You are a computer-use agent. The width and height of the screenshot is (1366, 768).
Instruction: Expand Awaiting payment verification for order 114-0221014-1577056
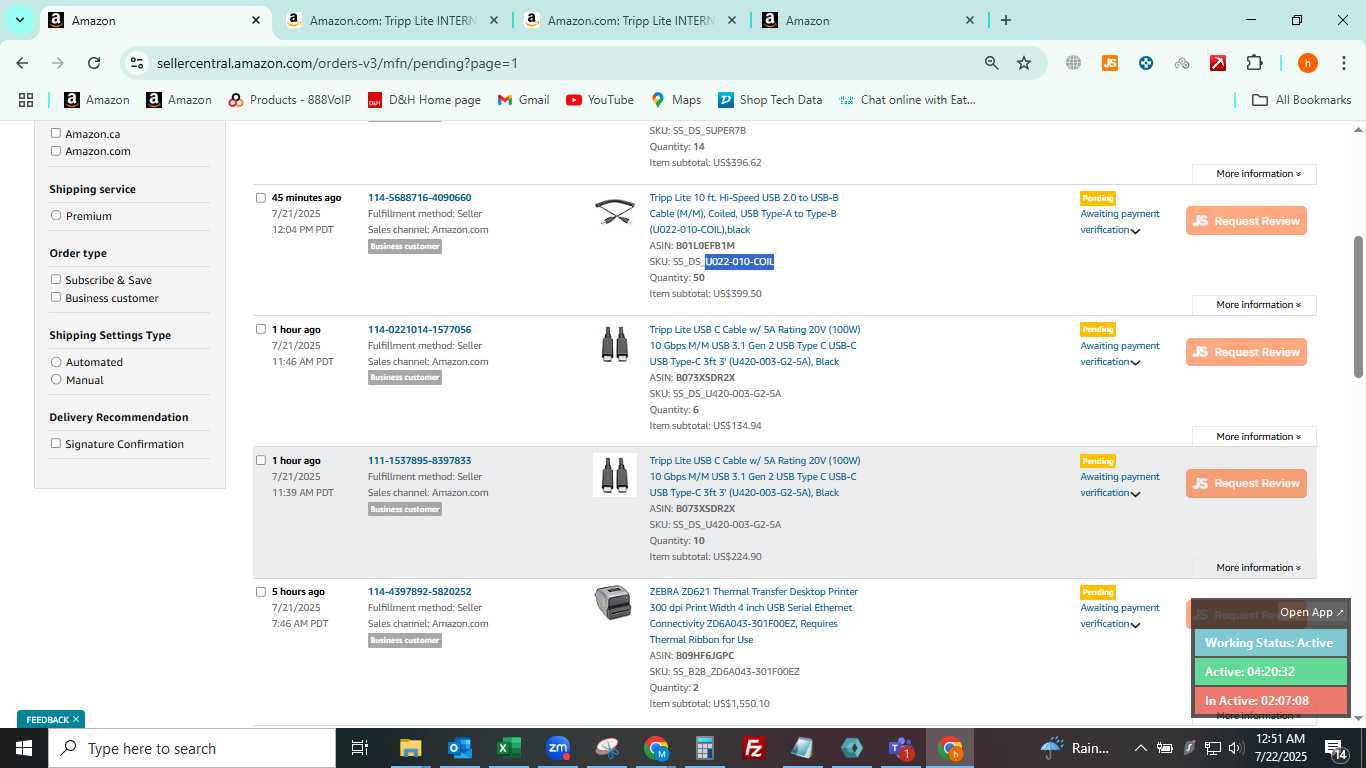(x=1135, y=362)
